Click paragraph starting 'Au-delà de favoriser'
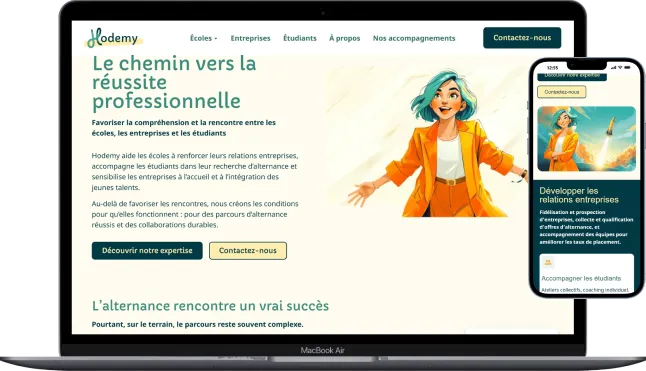Screen dimensions: 646x371 coord(195,214)
